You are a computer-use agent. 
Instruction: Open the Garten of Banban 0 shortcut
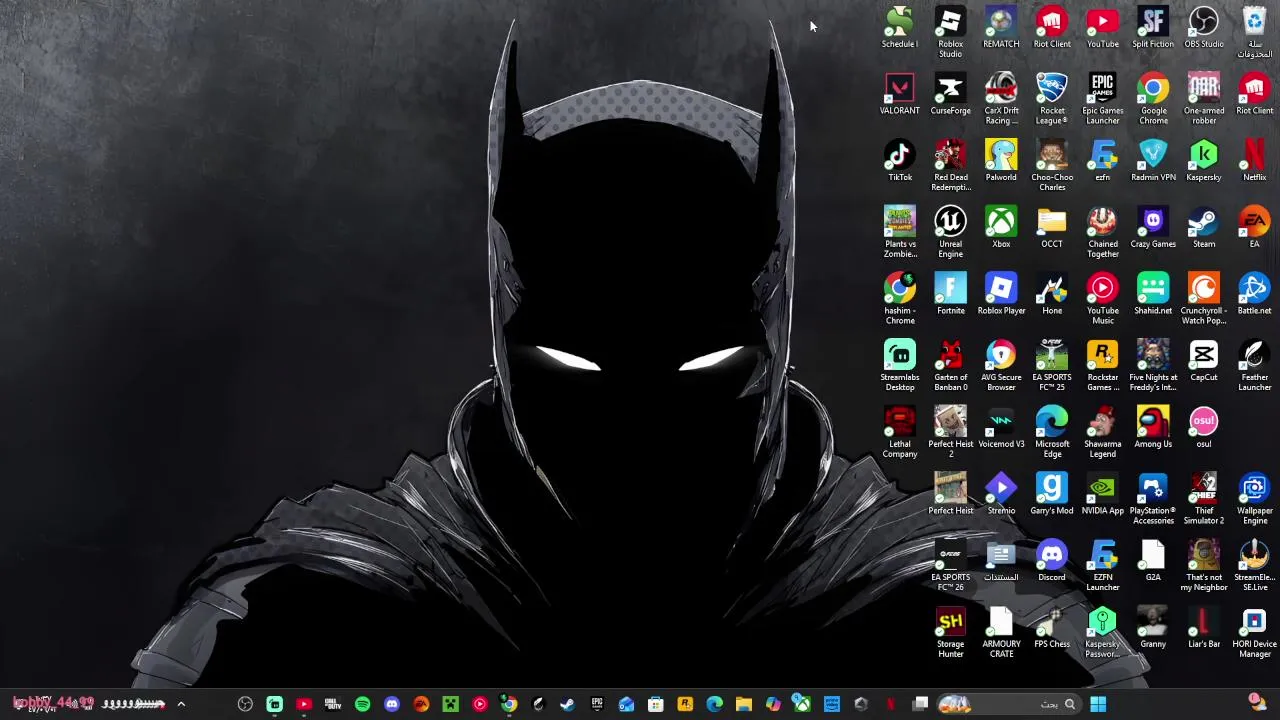point(950,366)
